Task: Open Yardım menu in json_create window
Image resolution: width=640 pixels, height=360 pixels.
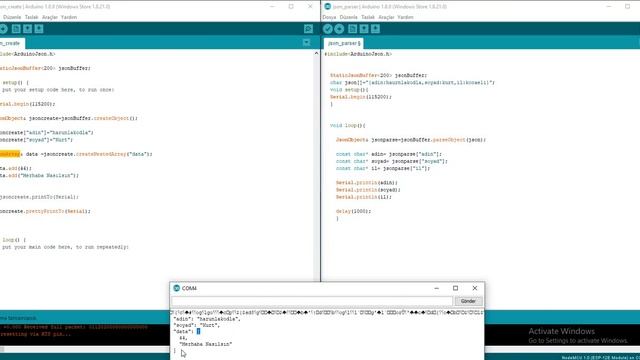Action: [x=69, y=17]
